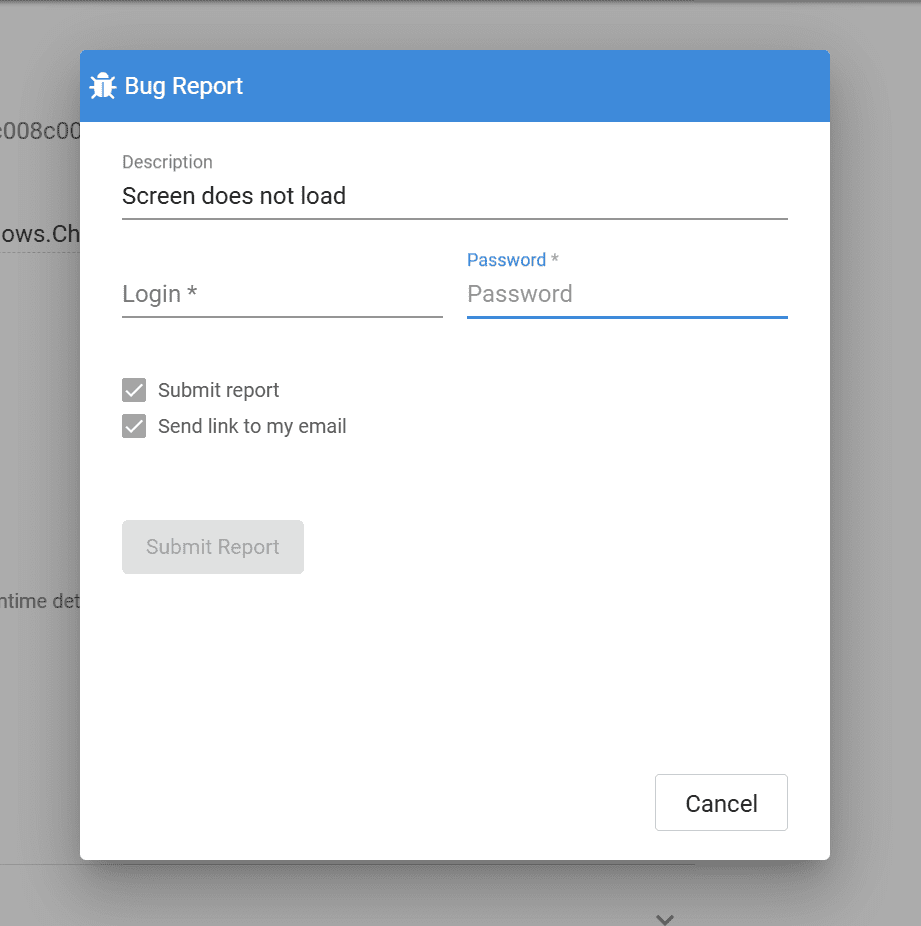Image resolution: width=921 pixels, height=926 pixels.
Task: Click the dimmed backdrop right of the dialog
Action: pos(875,450)
